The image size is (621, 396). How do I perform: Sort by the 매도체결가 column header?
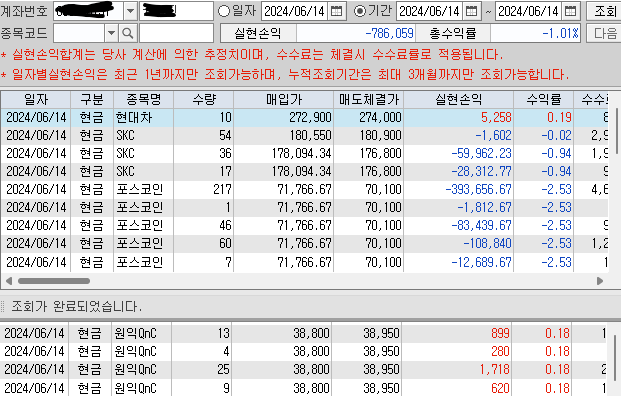(368, 99)
